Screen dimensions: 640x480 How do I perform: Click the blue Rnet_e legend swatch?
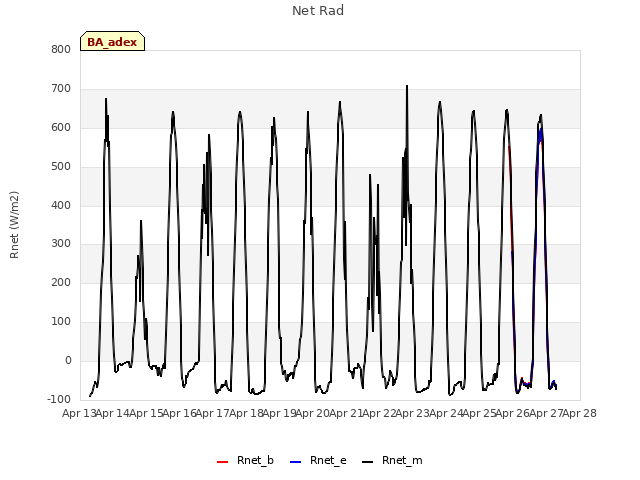pyautogui.click(x=296, y=462)
